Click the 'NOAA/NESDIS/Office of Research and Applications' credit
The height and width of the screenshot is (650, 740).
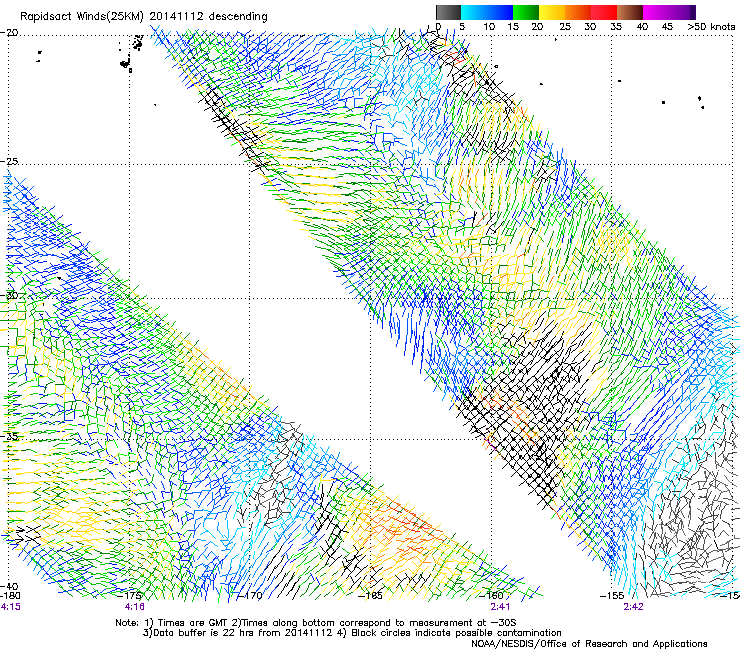589,644
